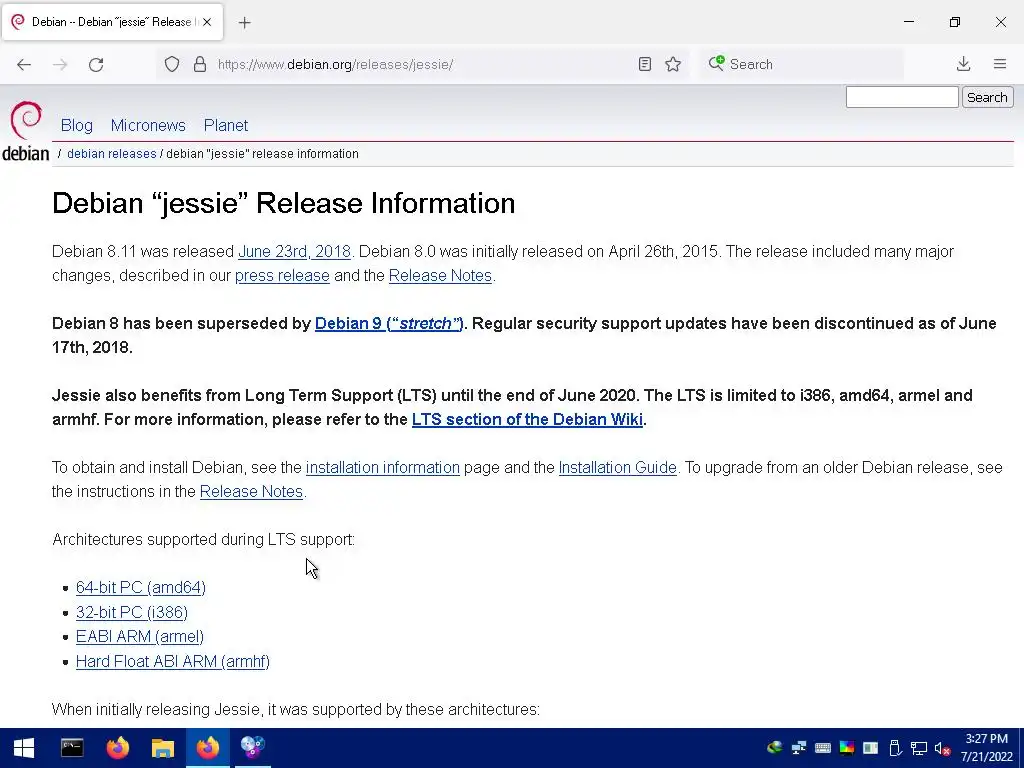1024x768 pixels.
Task: Click the active Firefox taskbar window icon
Action: [x=208, y=748]
